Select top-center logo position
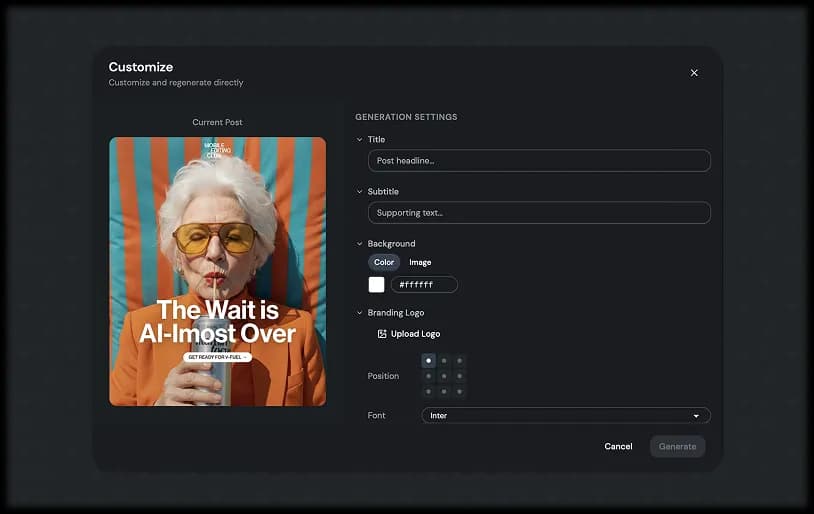Screen dimensions: 814x514 pos(444,360)
